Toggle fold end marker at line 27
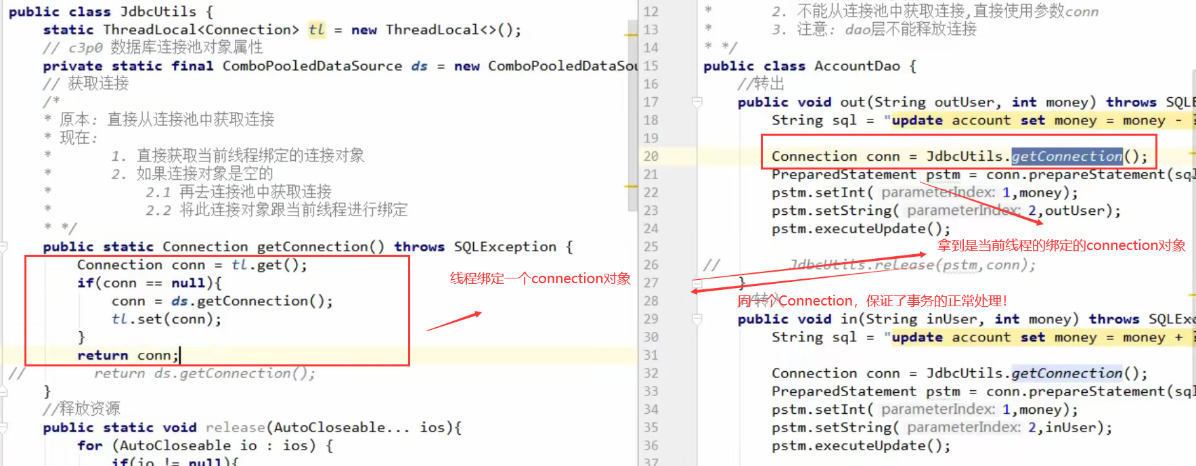 [697, 283]
